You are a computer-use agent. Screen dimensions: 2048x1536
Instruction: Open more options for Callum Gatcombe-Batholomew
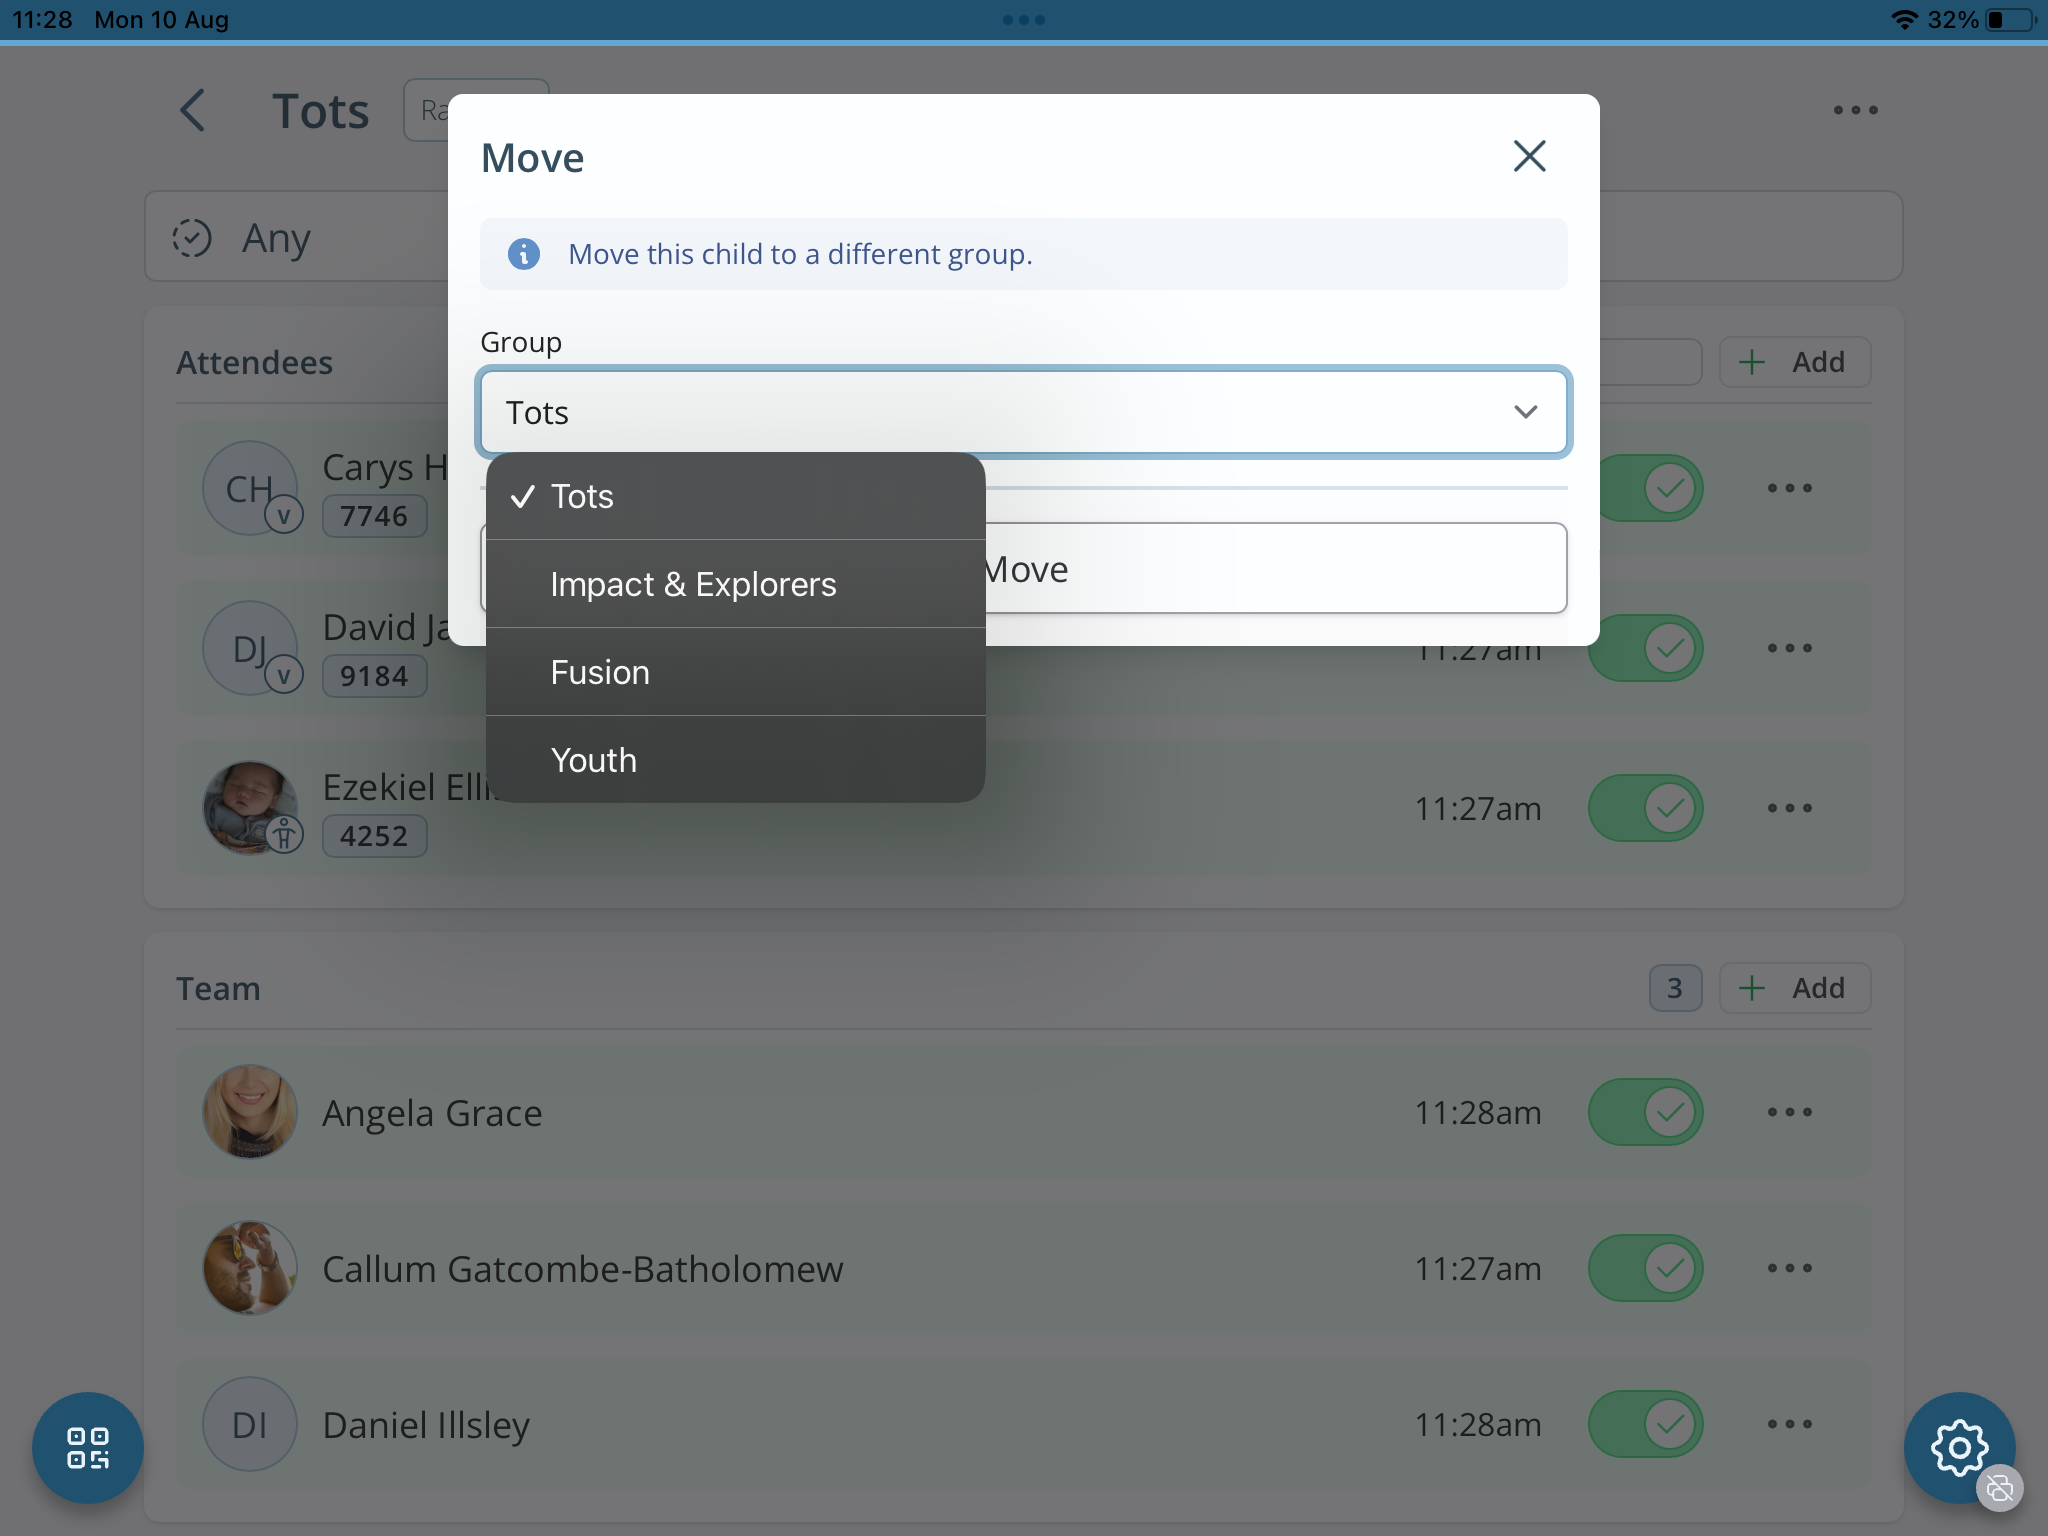1789,1268
